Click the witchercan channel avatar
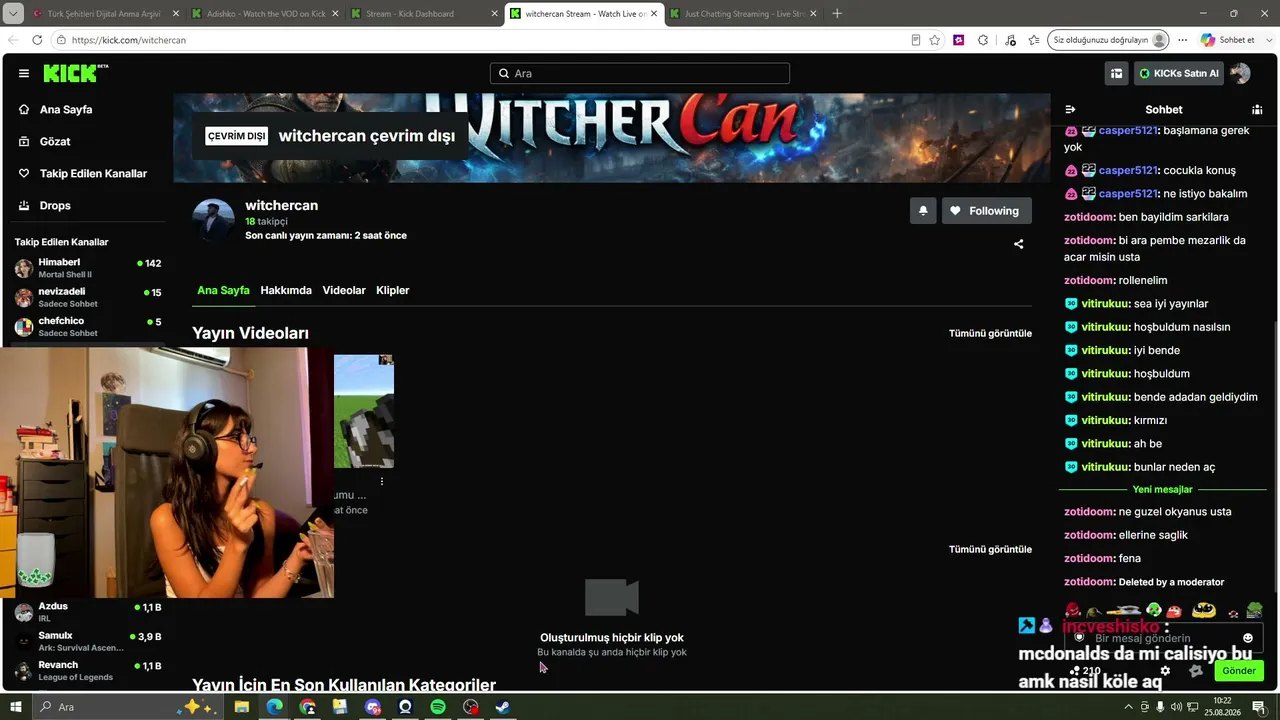 213,220
